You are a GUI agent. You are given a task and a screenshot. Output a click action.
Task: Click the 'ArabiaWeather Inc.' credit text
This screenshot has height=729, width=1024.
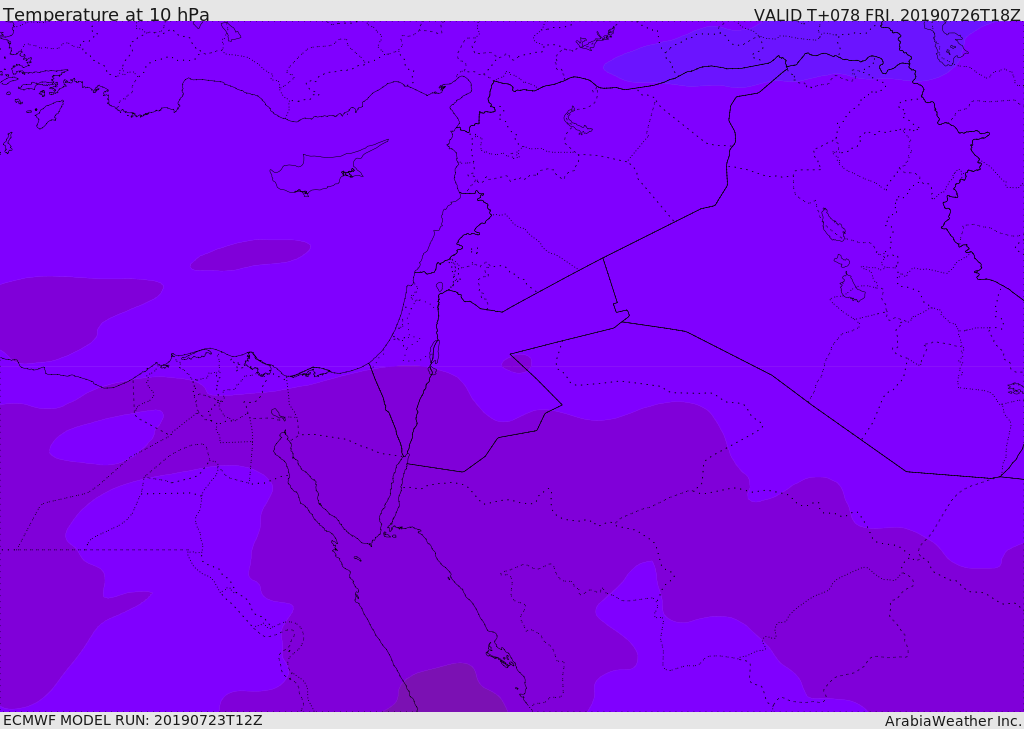tap(953, 721)
